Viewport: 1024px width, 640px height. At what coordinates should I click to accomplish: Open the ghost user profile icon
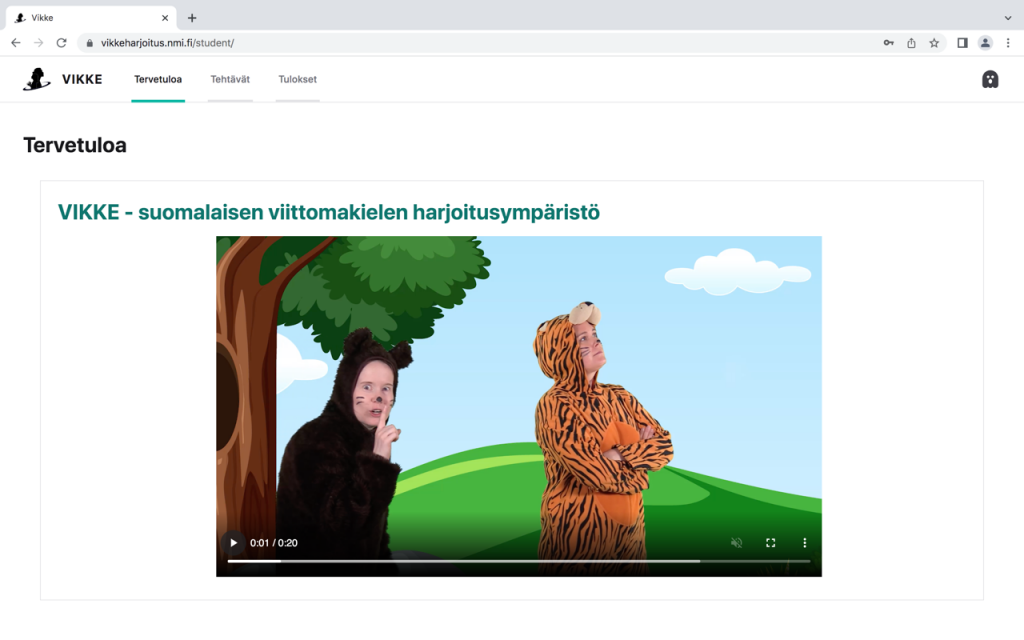(x=990, y=79)
